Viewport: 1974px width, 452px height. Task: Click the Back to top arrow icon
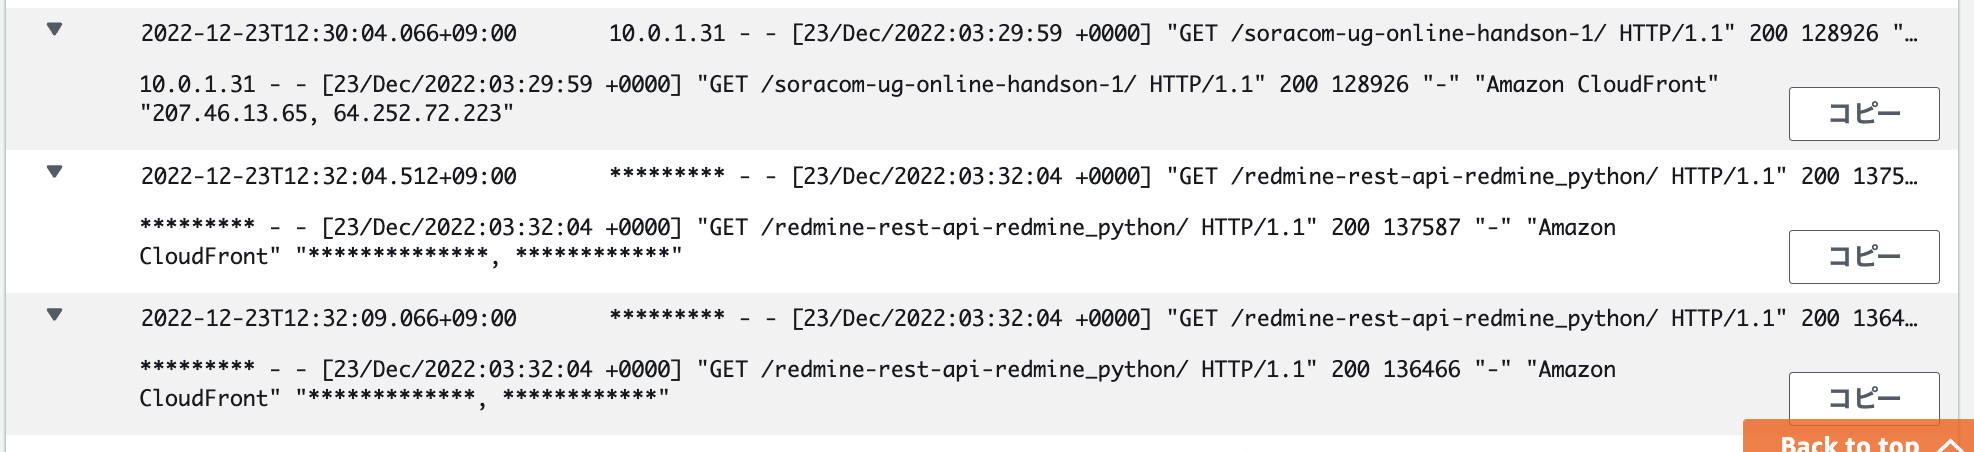click(x=1948, y=445)
